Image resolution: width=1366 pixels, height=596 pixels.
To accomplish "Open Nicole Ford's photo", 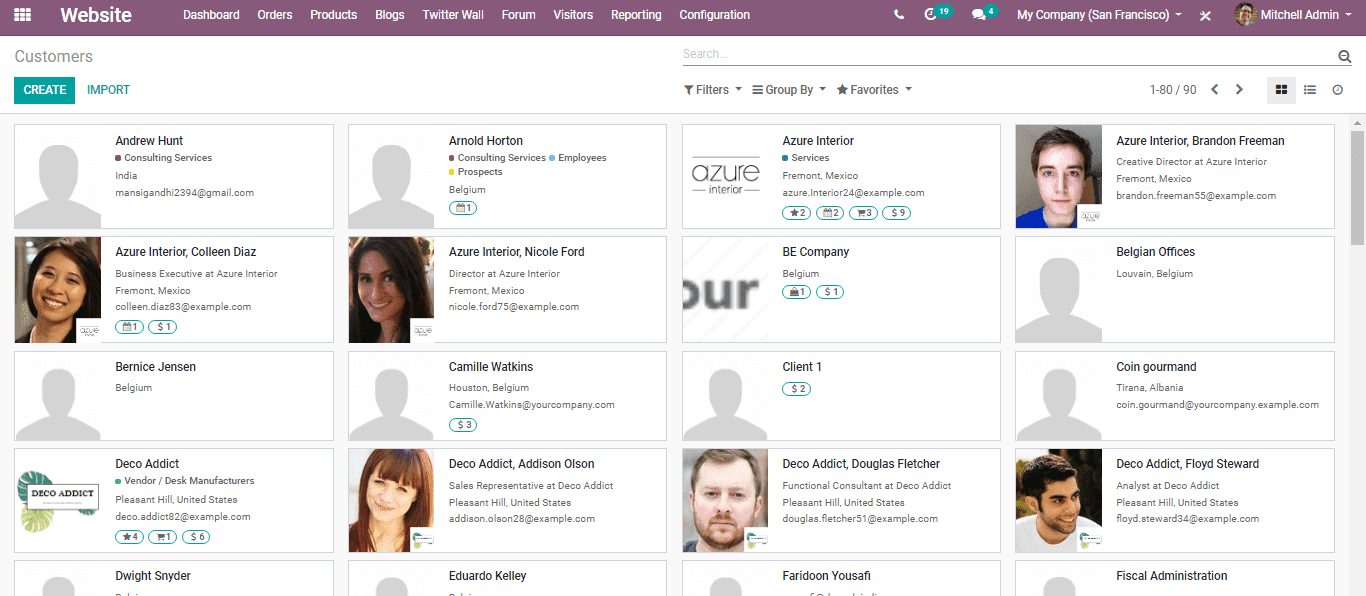I will [x=392, y=290].
